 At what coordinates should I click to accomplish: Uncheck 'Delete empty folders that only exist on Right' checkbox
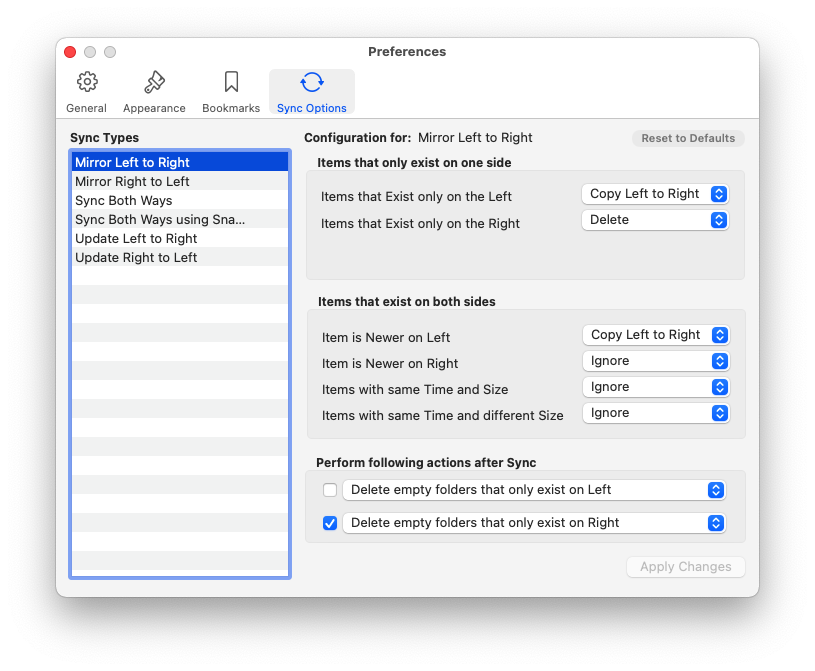tap(330, 523)
